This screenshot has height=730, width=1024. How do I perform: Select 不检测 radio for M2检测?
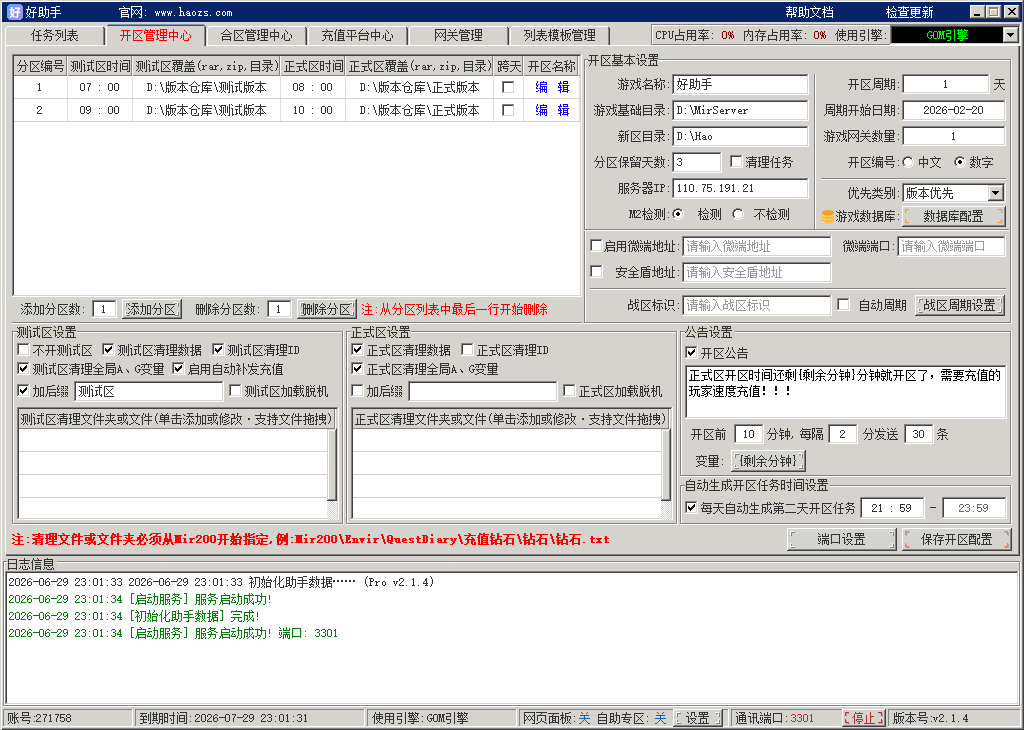click(738, 214)
